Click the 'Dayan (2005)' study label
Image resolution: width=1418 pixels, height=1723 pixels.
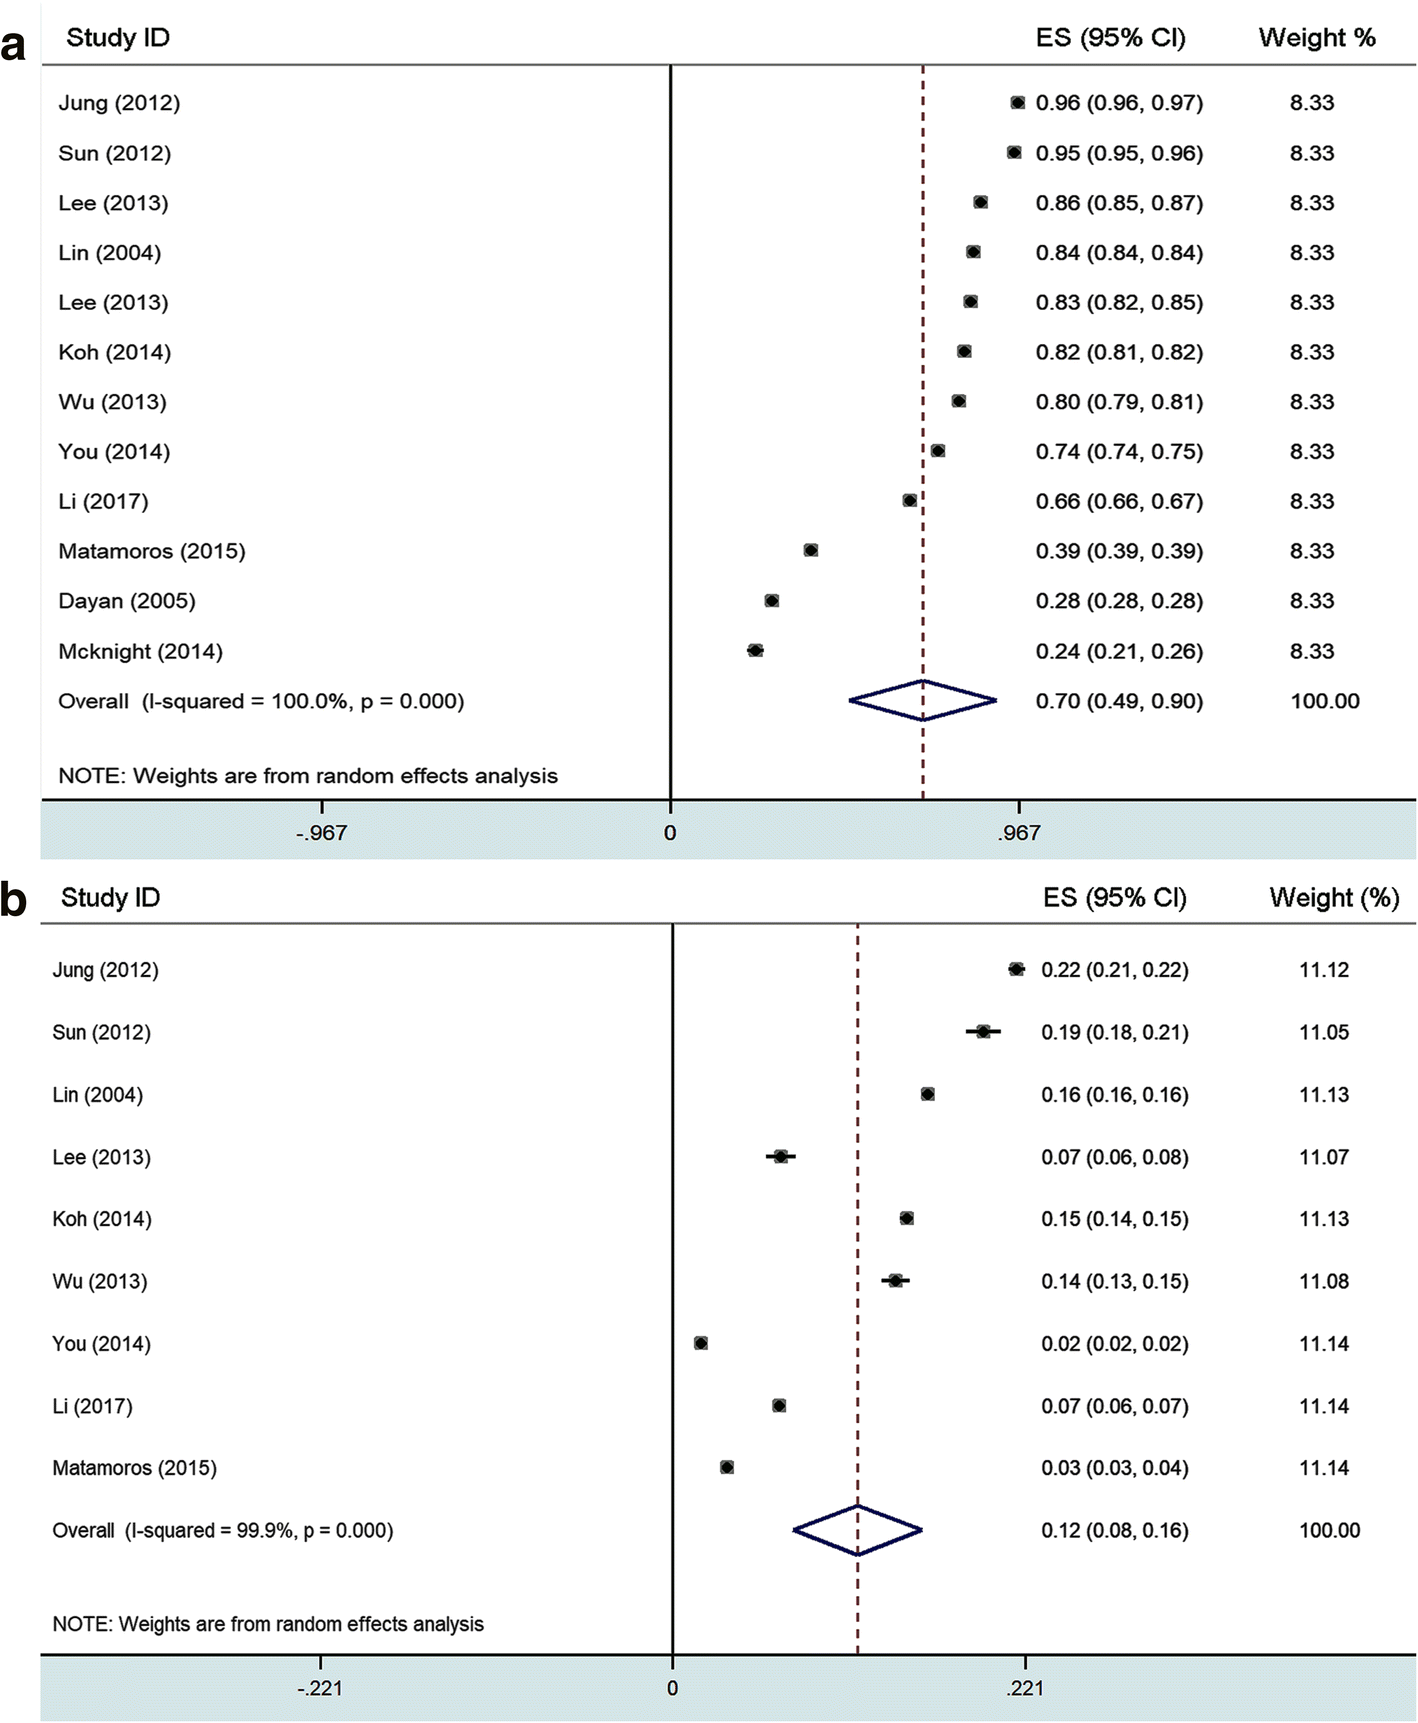click(x=127, y=601)
